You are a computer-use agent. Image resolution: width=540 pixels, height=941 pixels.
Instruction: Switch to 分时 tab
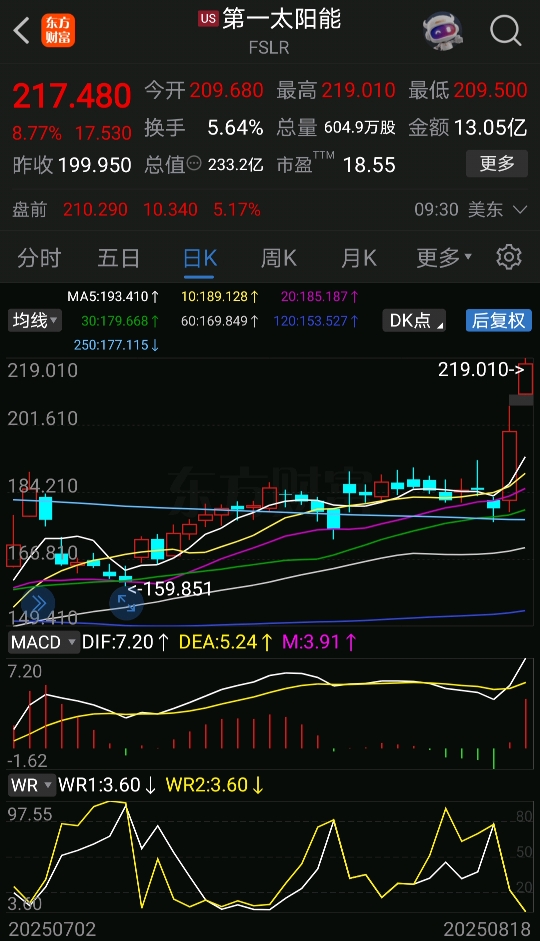(39, 258)
